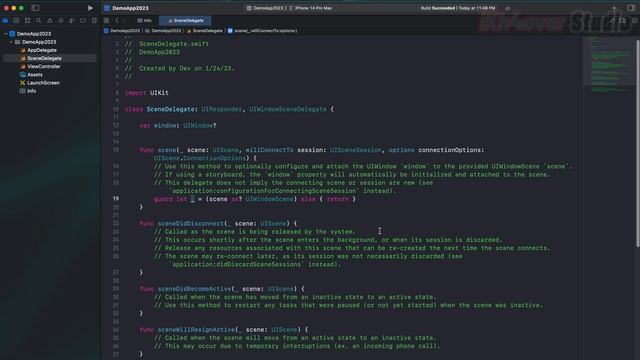Toggle the inspector panel on the right
Image resolution: width=640 pixels, height=360 pixels.
[x=631, y=8]
